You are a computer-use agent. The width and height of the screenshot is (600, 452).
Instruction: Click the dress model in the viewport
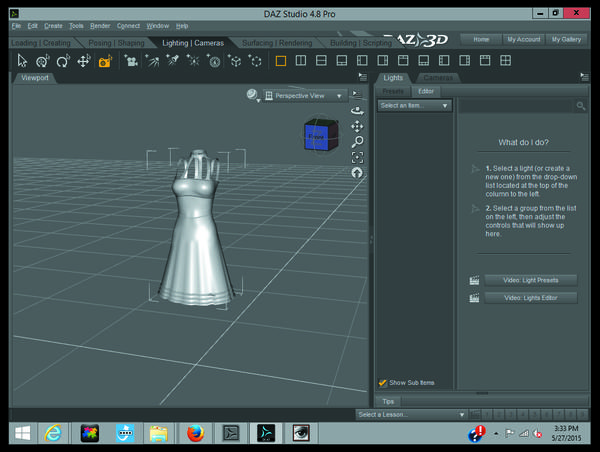pyautogui.click(x=196, y=228)
